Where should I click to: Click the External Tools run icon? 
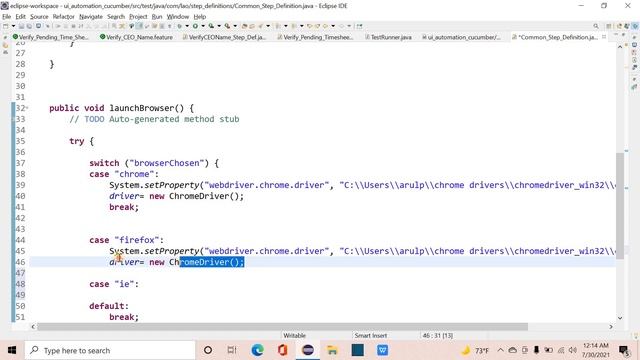coord(227,26)
